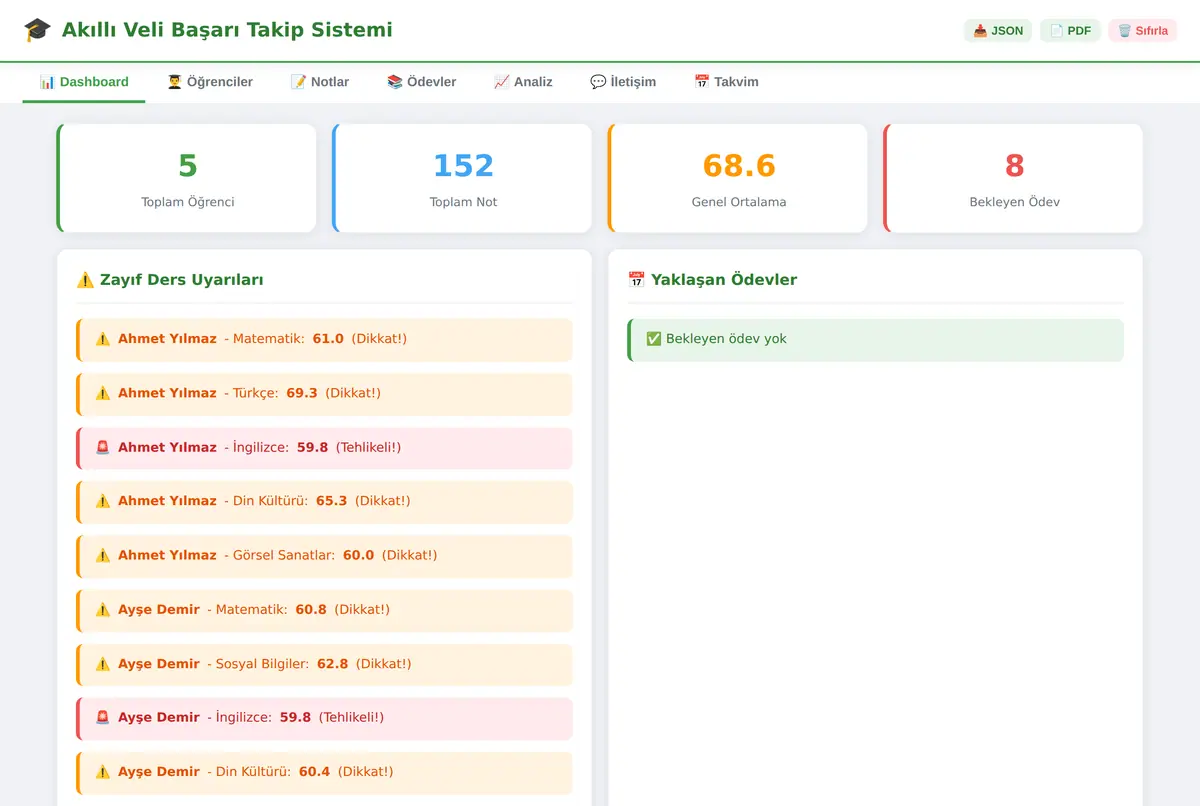This screenshot has width=1200, height=806.
Task: Click warning icon on Ahmet Yılmaz Türkçe alert
Action: click(103, 393)
